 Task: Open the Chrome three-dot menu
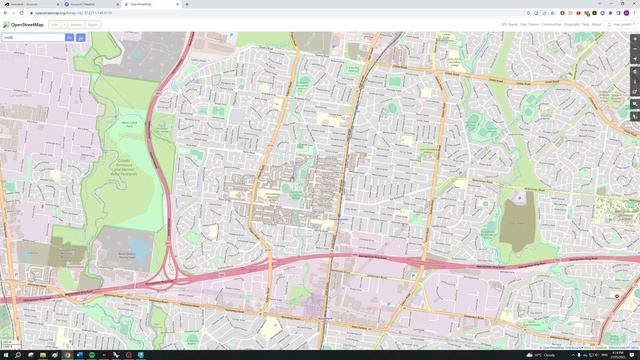(635, 13)
